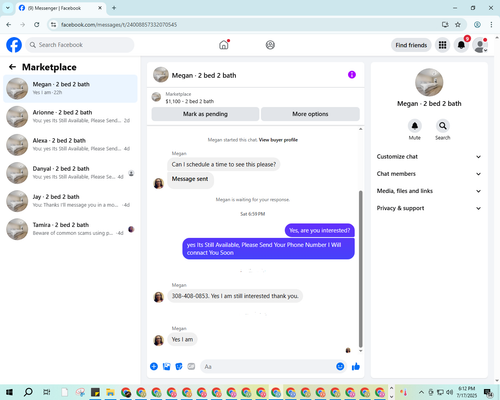The height and width of the screenshot is (400, 500).
Task: Select the Messenger browser tab
Action: [x=61, y=8]
